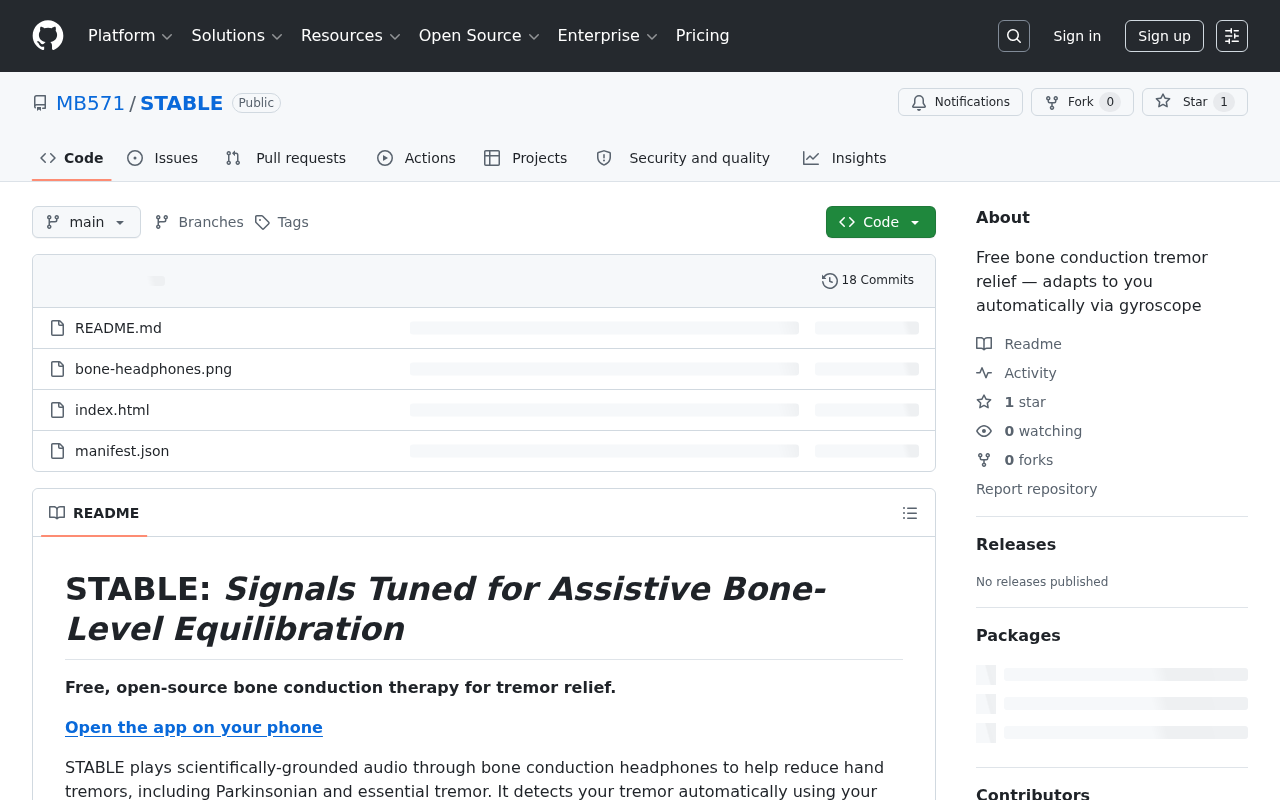Click the fork icon beside 0 forks
Screen dimensions: 1280x800
[x=984, y=460]
